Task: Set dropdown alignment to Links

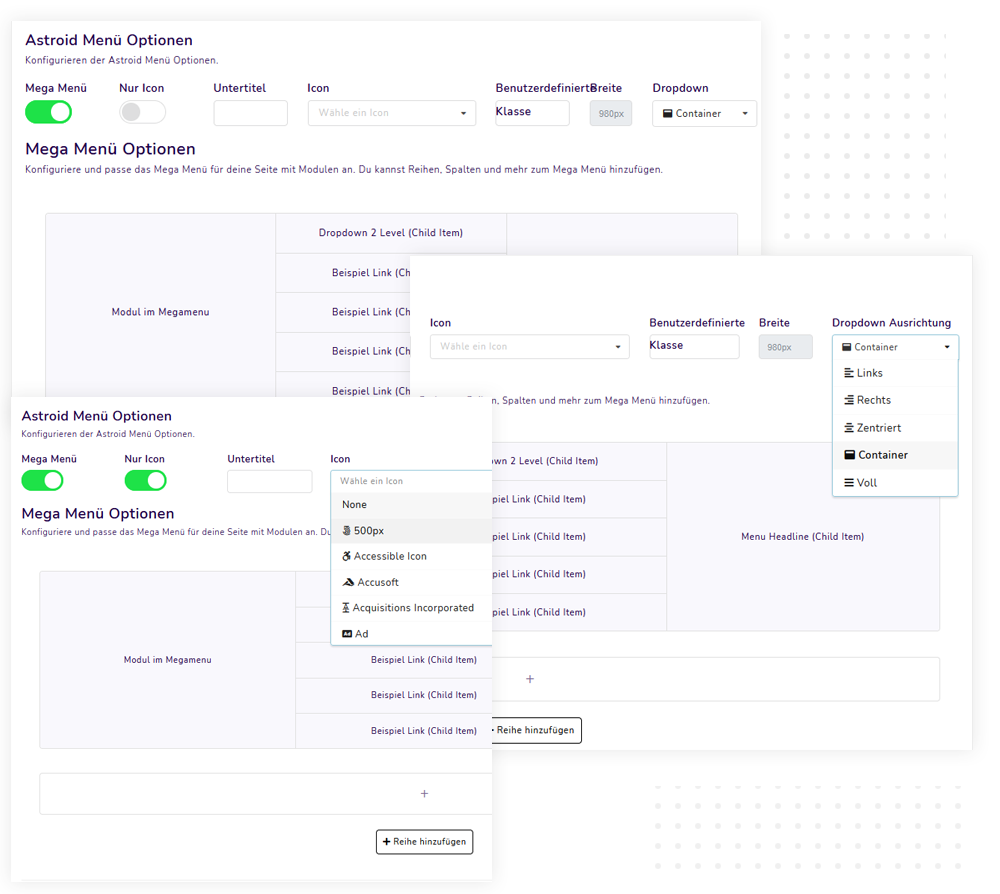Action: pyautogui.click(x=869, y=373)
